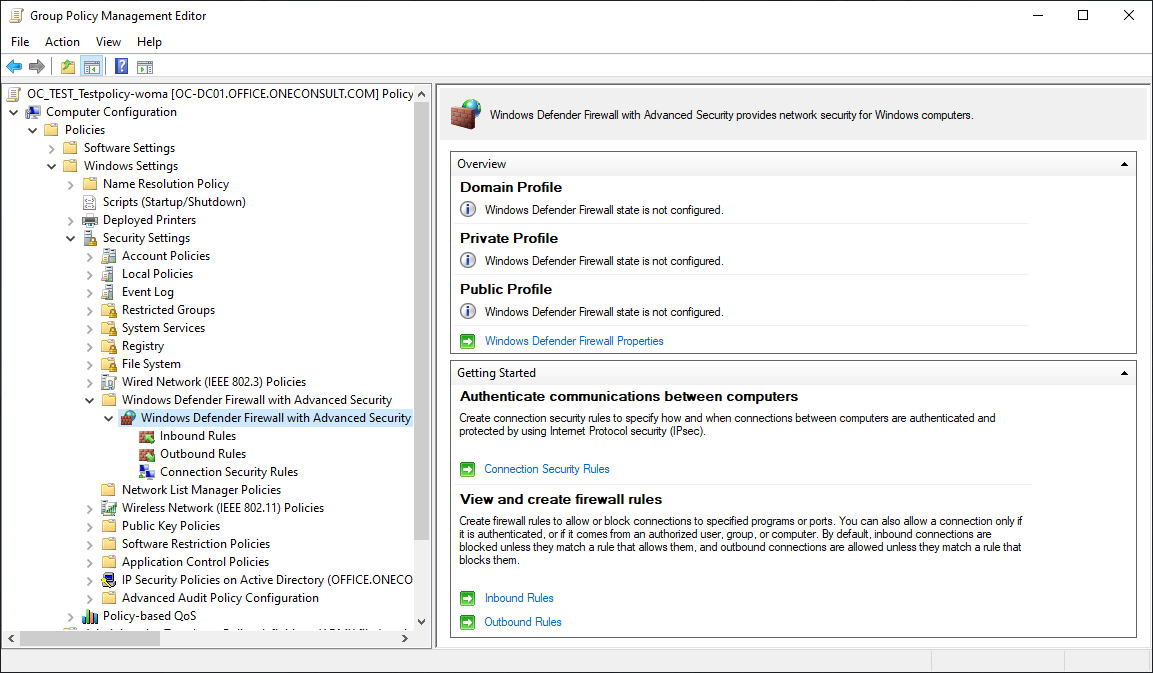Image resolution: width=1153 pixels, height=673 pixels.
Task: Collapse the Getting Started section arrow
Action: pos(1125,373)
